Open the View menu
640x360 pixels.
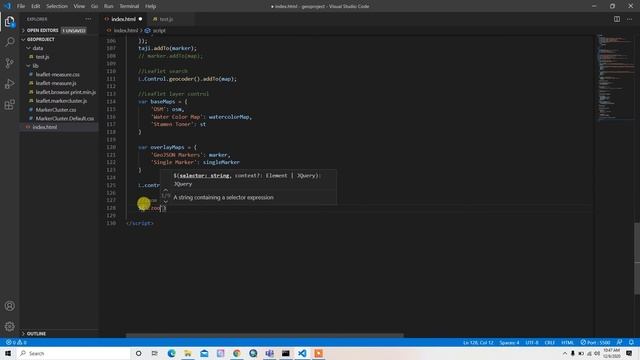(79, 6)
